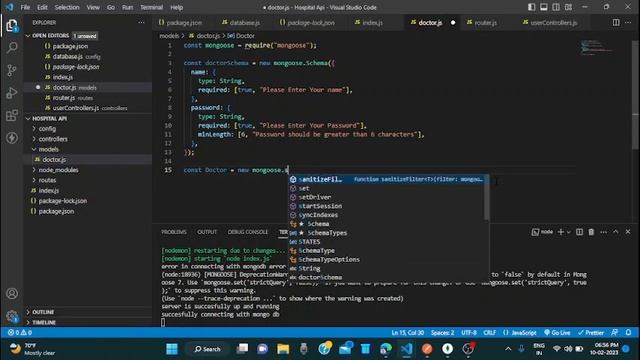
Task: Switch to the Problems panel tab
Action: tap(173, 232)
